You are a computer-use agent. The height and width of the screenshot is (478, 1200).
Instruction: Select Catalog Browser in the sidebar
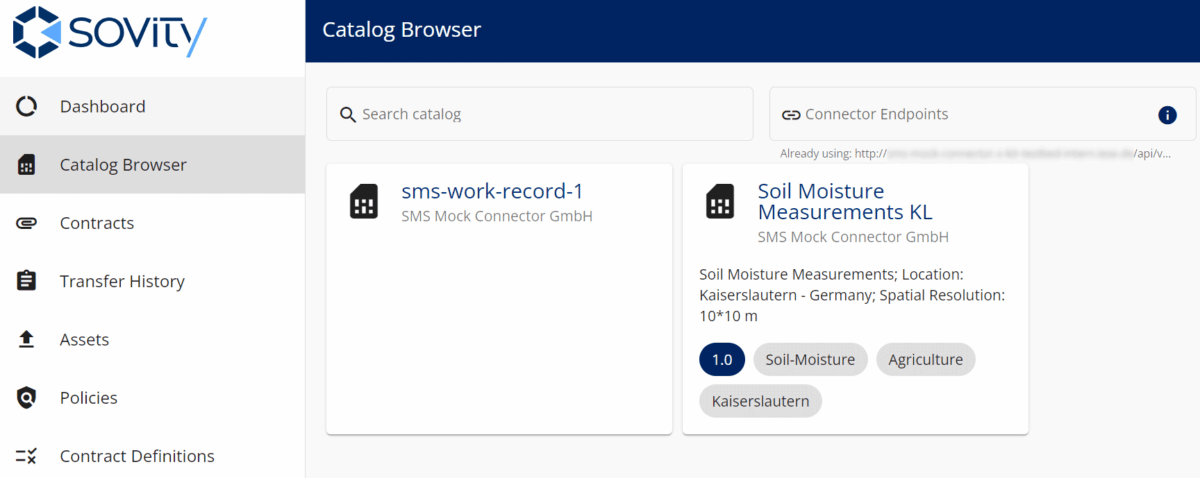pyautogui.click(x=152, y=165)
